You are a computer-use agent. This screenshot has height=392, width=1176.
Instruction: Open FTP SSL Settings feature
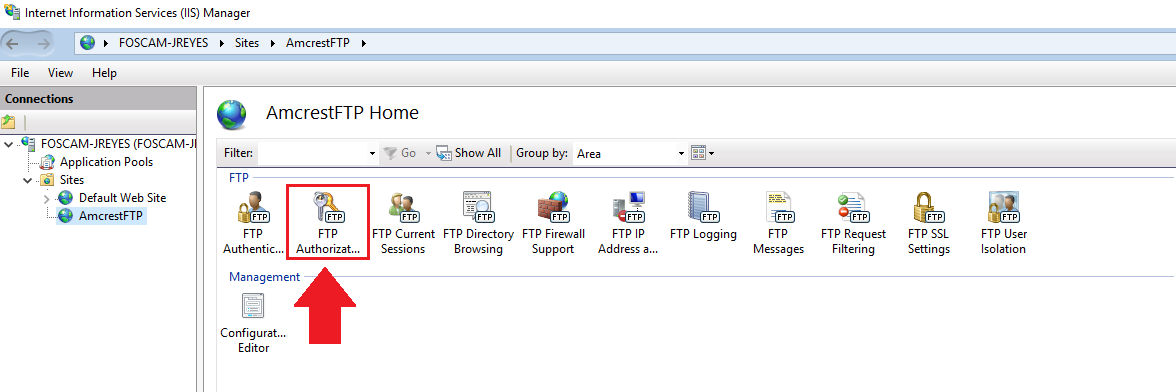point(928,223)
